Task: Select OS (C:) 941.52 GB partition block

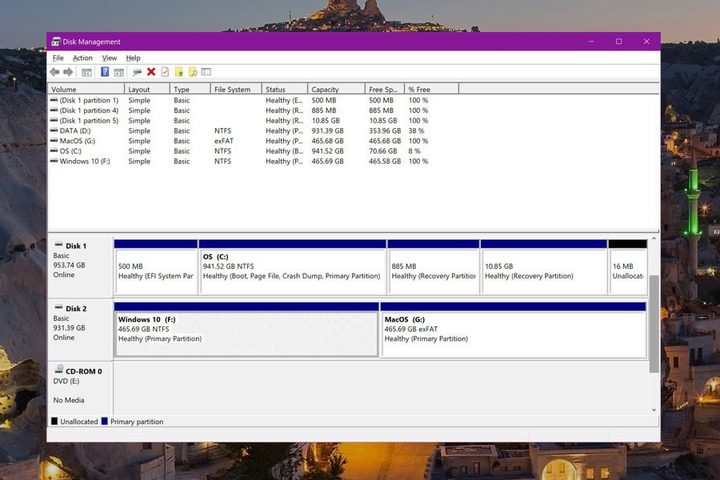Action: 292,267
